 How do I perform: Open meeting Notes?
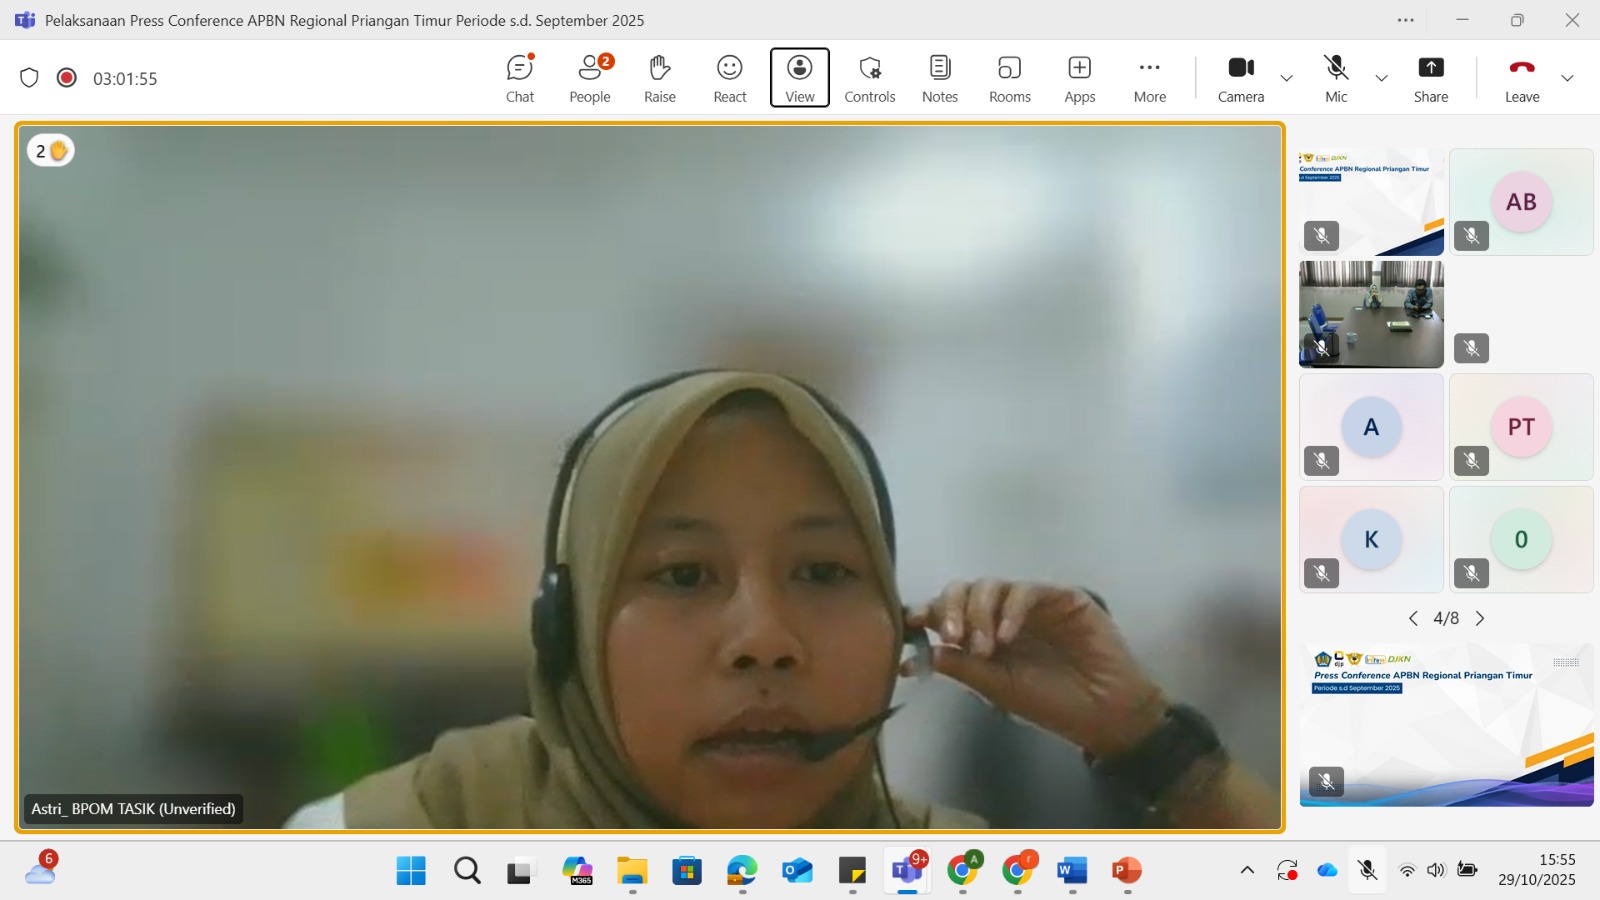pyautogui.click(x=939, y=78)
